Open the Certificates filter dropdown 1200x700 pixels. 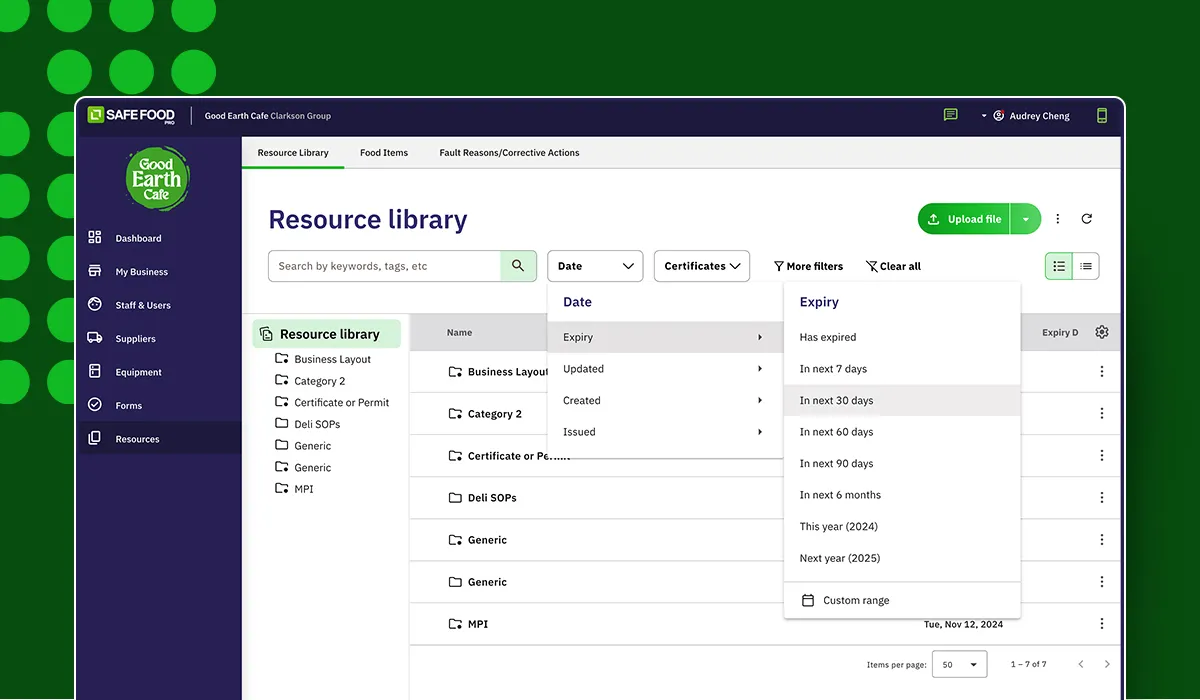tap(702, 266)
